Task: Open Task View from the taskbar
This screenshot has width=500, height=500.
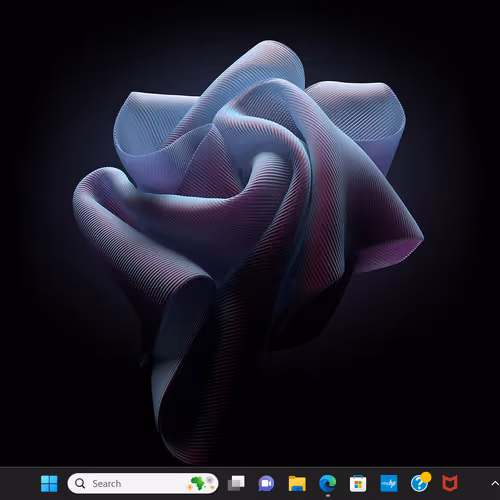Action: click(236, 483)
